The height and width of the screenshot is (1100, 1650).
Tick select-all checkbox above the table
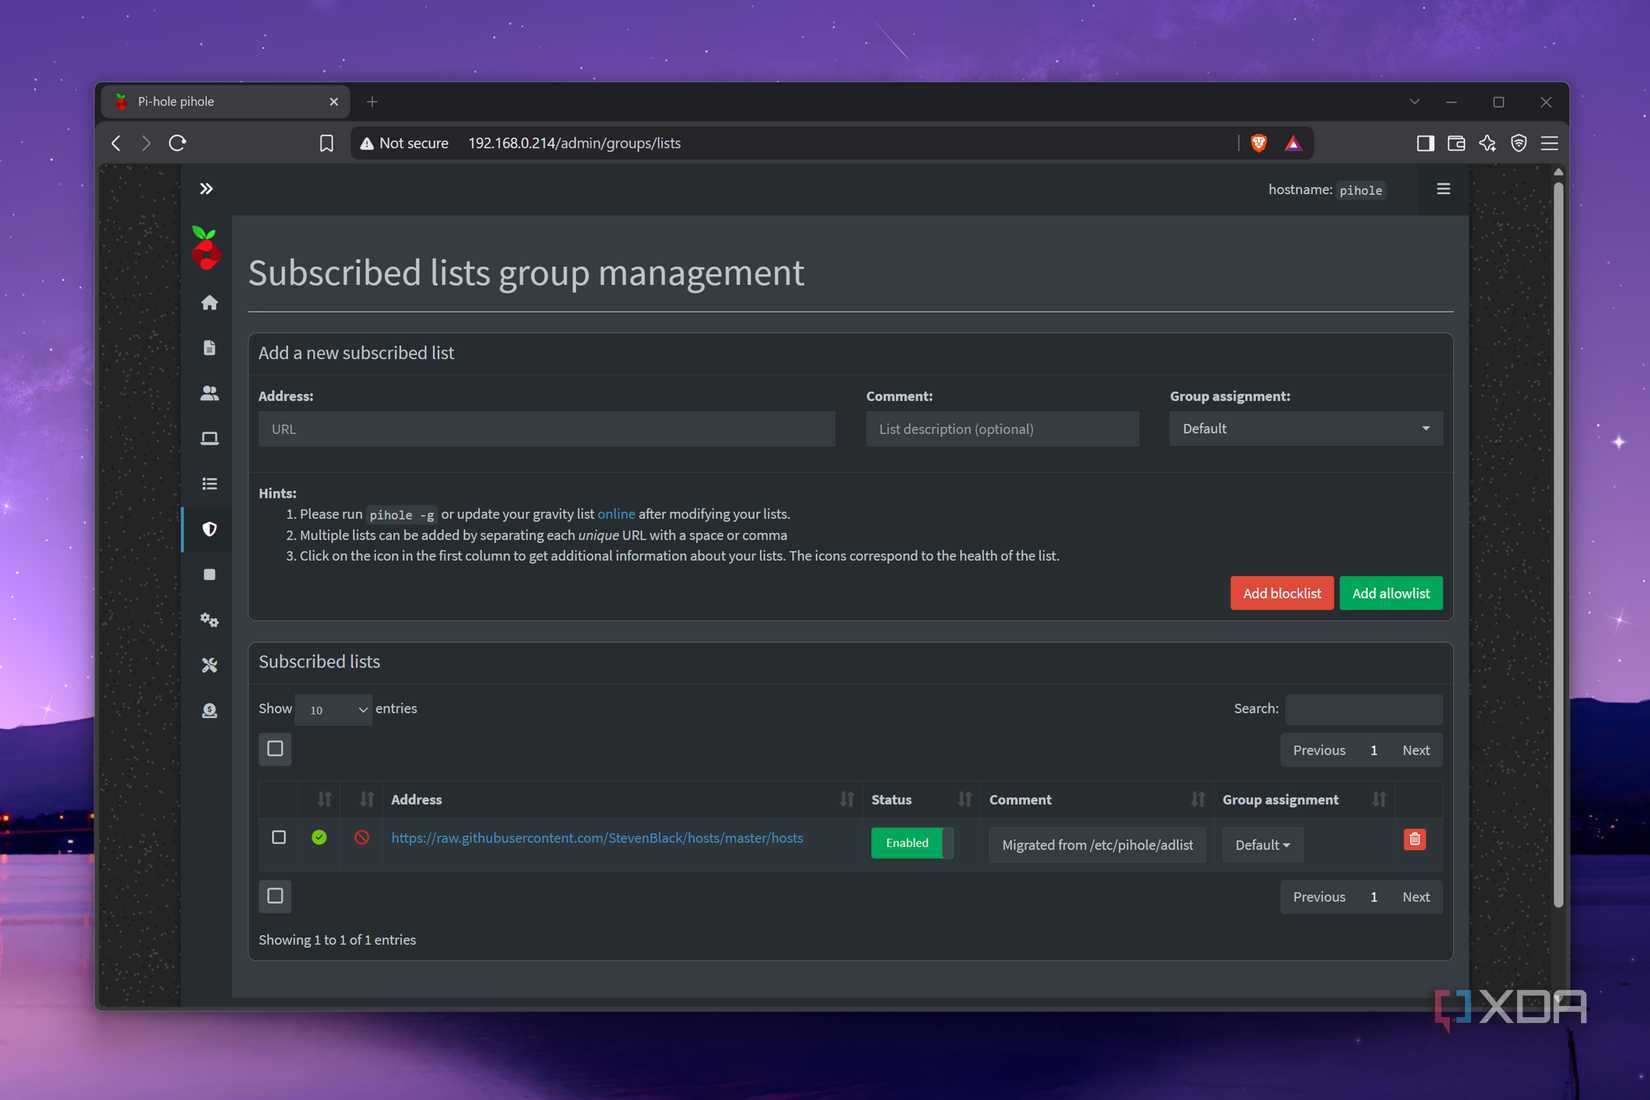tap(275, 749)
